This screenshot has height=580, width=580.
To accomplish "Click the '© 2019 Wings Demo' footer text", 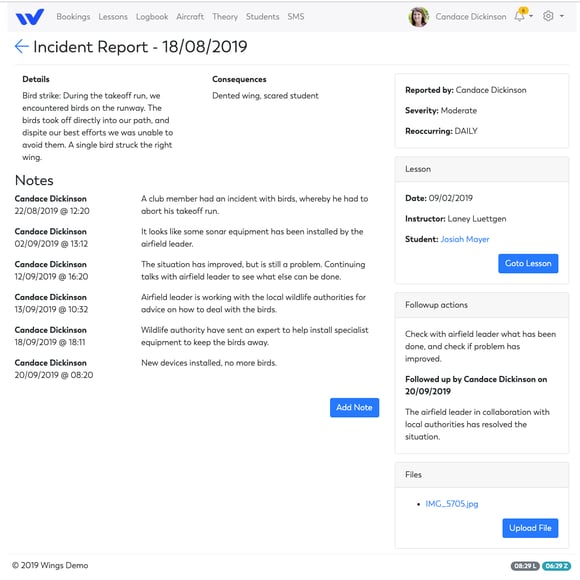I will [x=50, y=565].
